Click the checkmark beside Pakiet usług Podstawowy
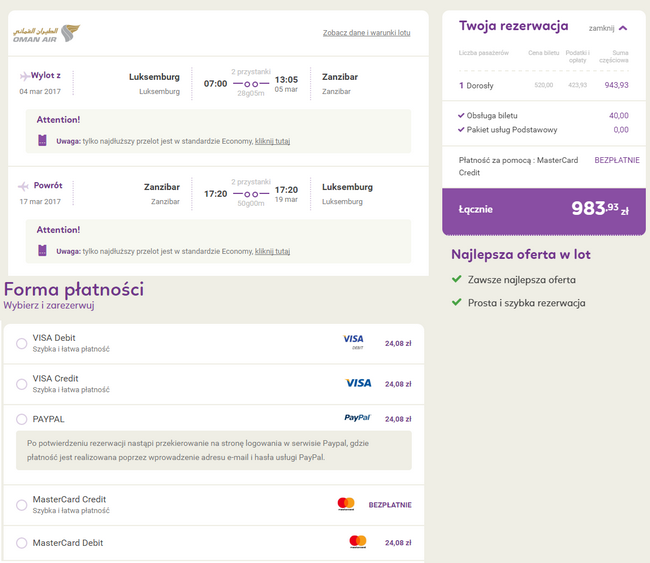The image size is (650, 563). coord(461,130)
